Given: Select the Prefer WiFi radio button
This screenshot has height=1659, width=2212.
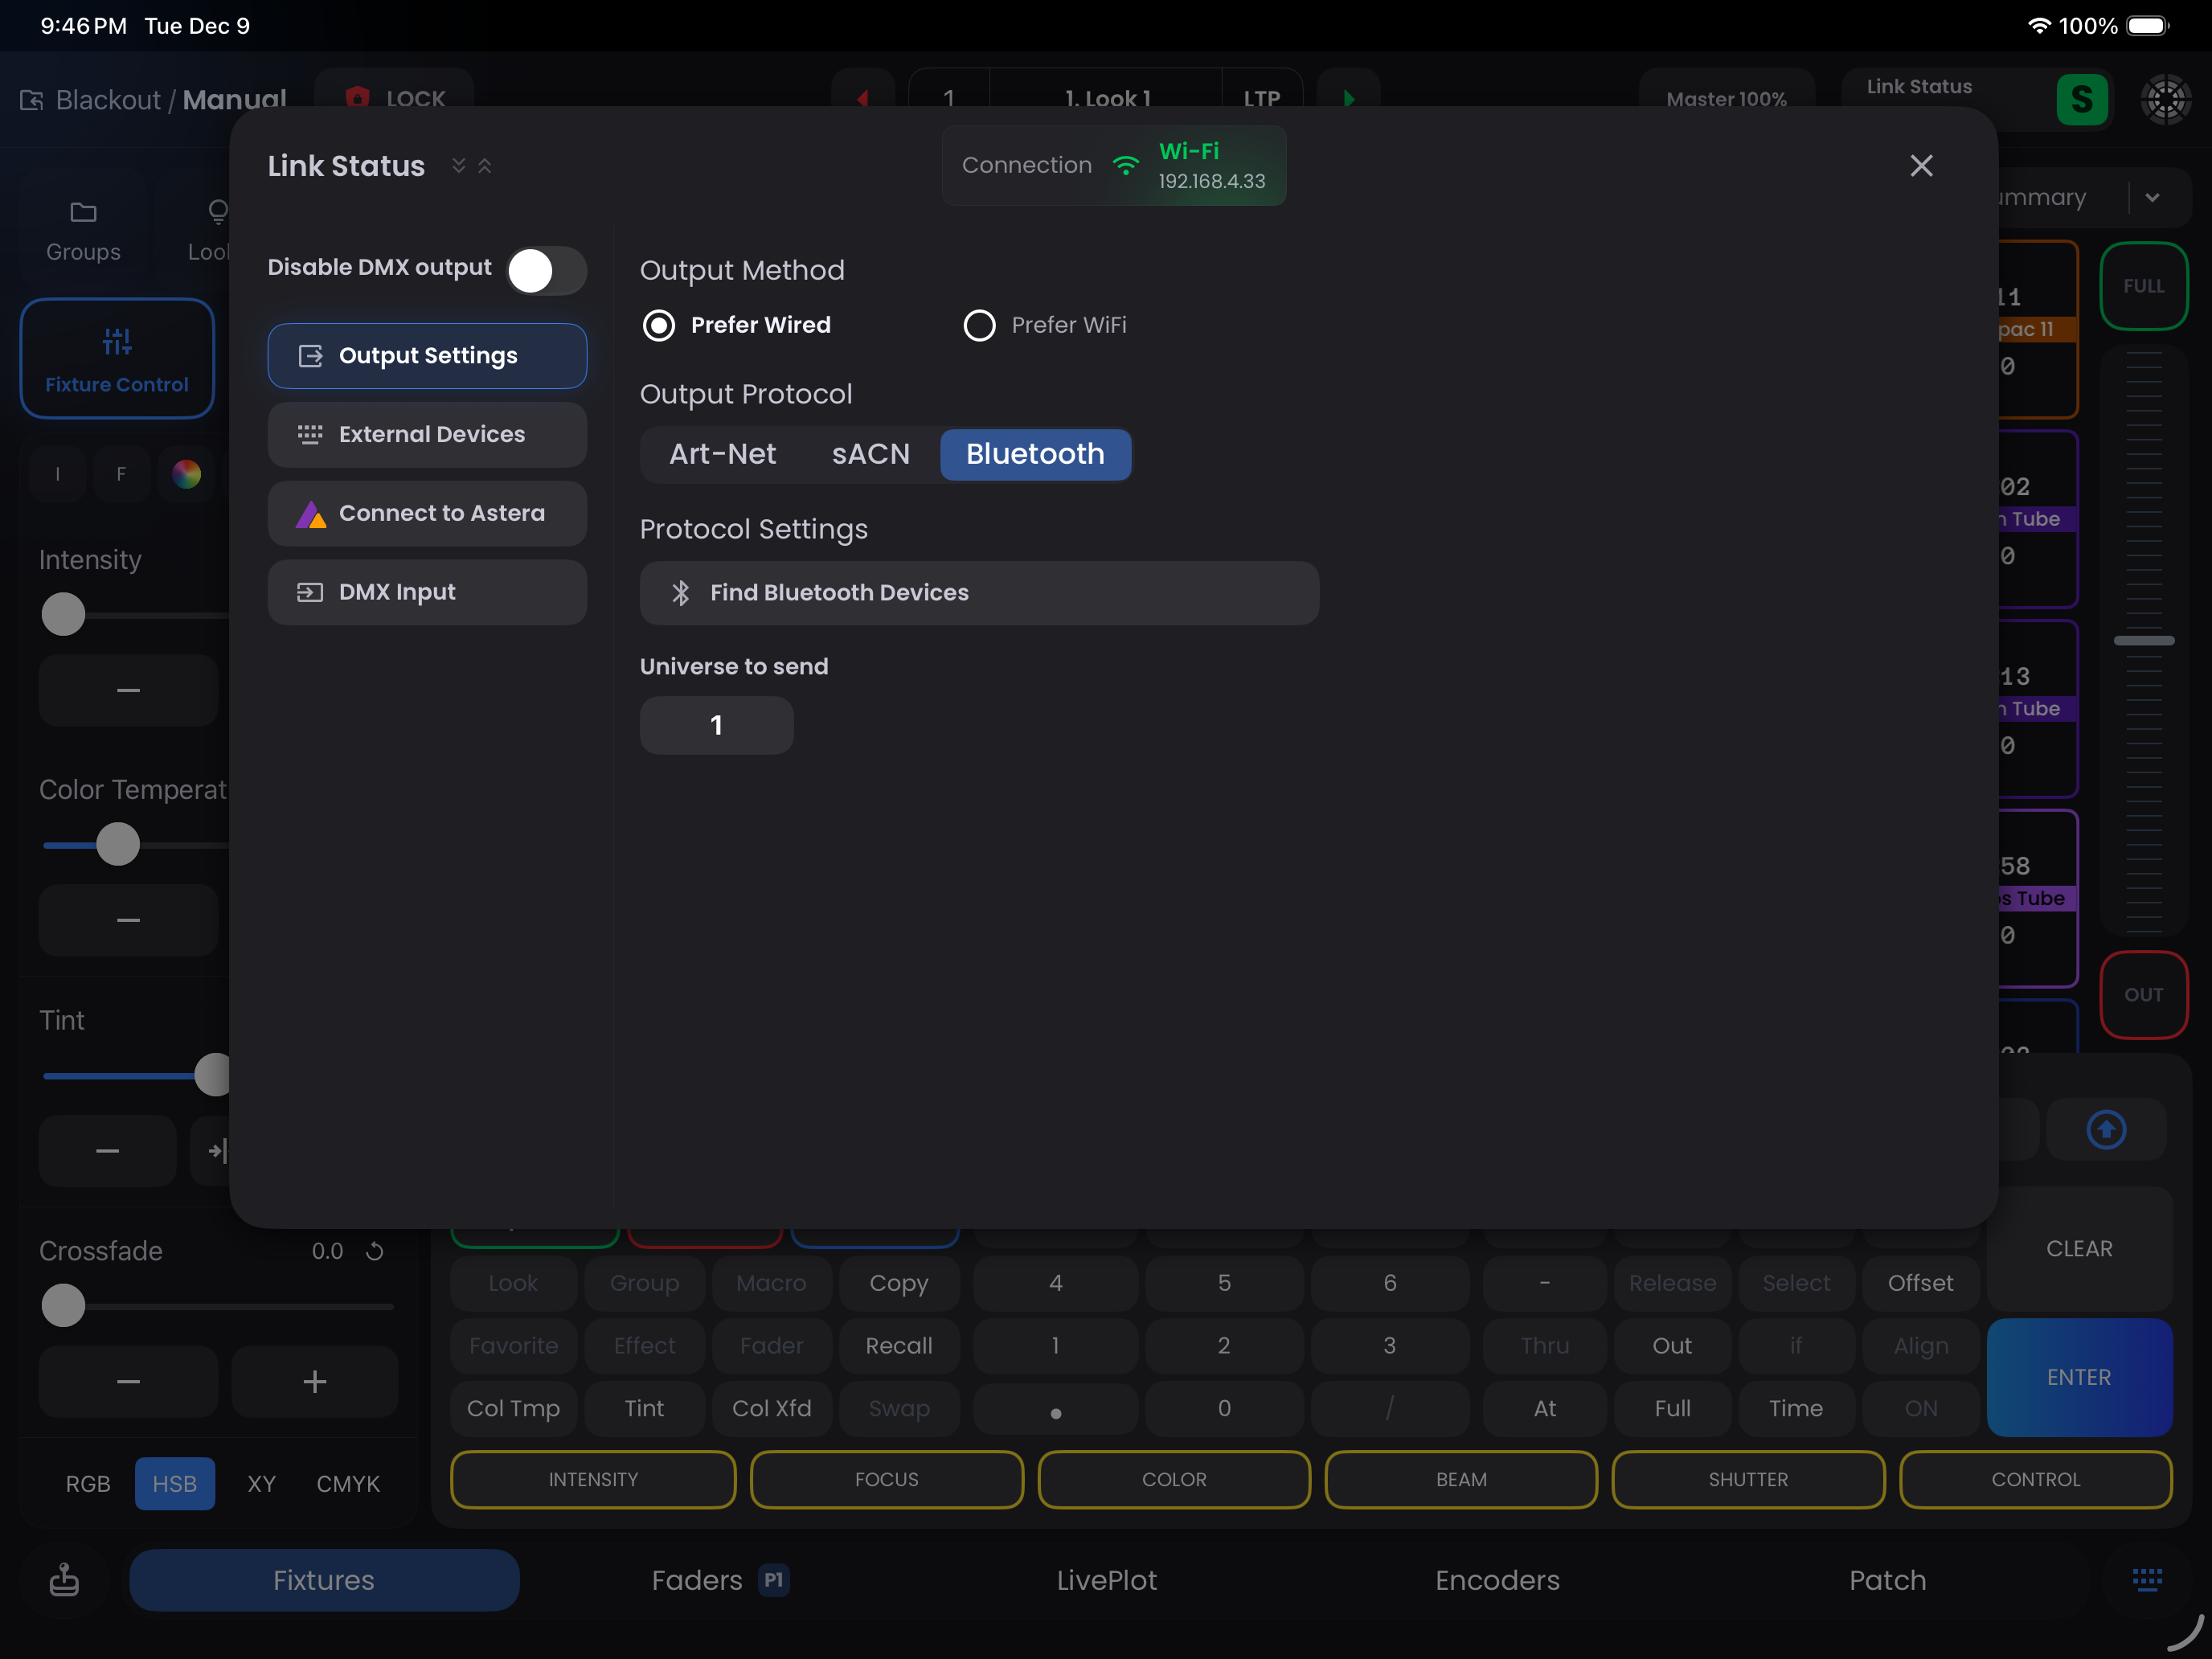Looking at the screenshot, I should pyautogui.click(x=979, y=325).
